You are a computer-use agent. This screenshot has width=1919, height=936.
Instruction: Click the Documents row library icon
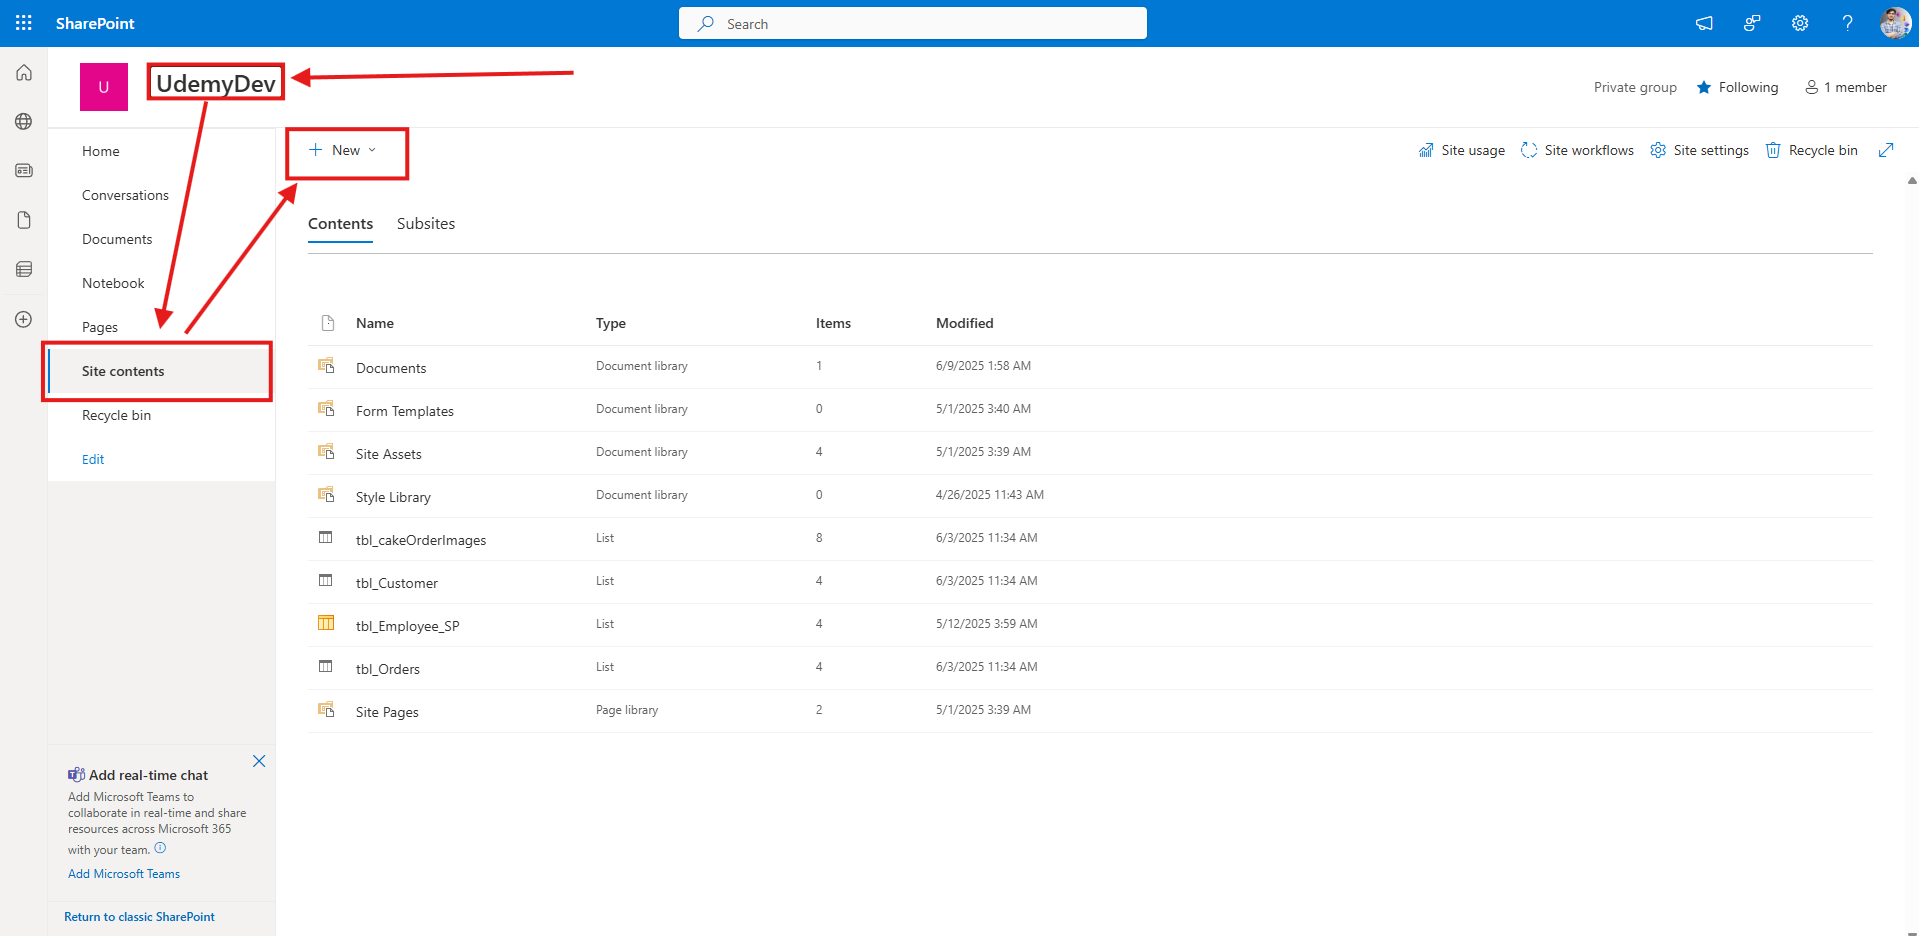pos(326,365)
